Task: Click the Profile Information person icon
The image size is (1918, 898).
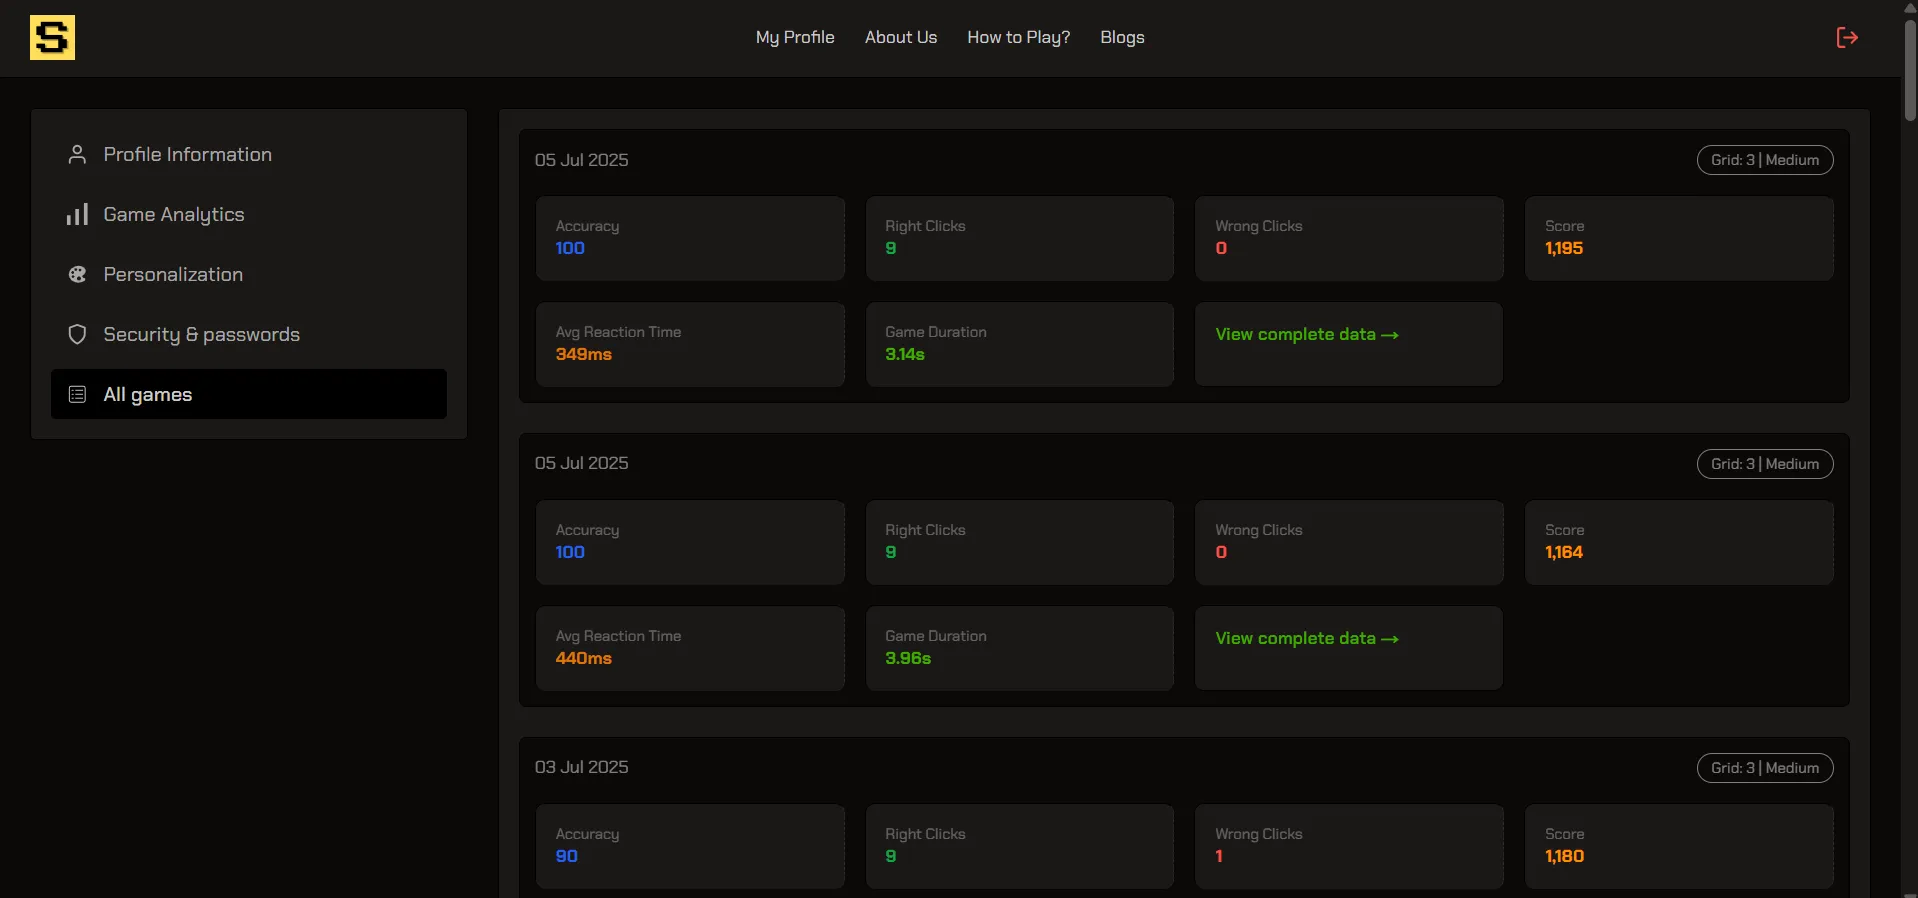Action: 77,154
